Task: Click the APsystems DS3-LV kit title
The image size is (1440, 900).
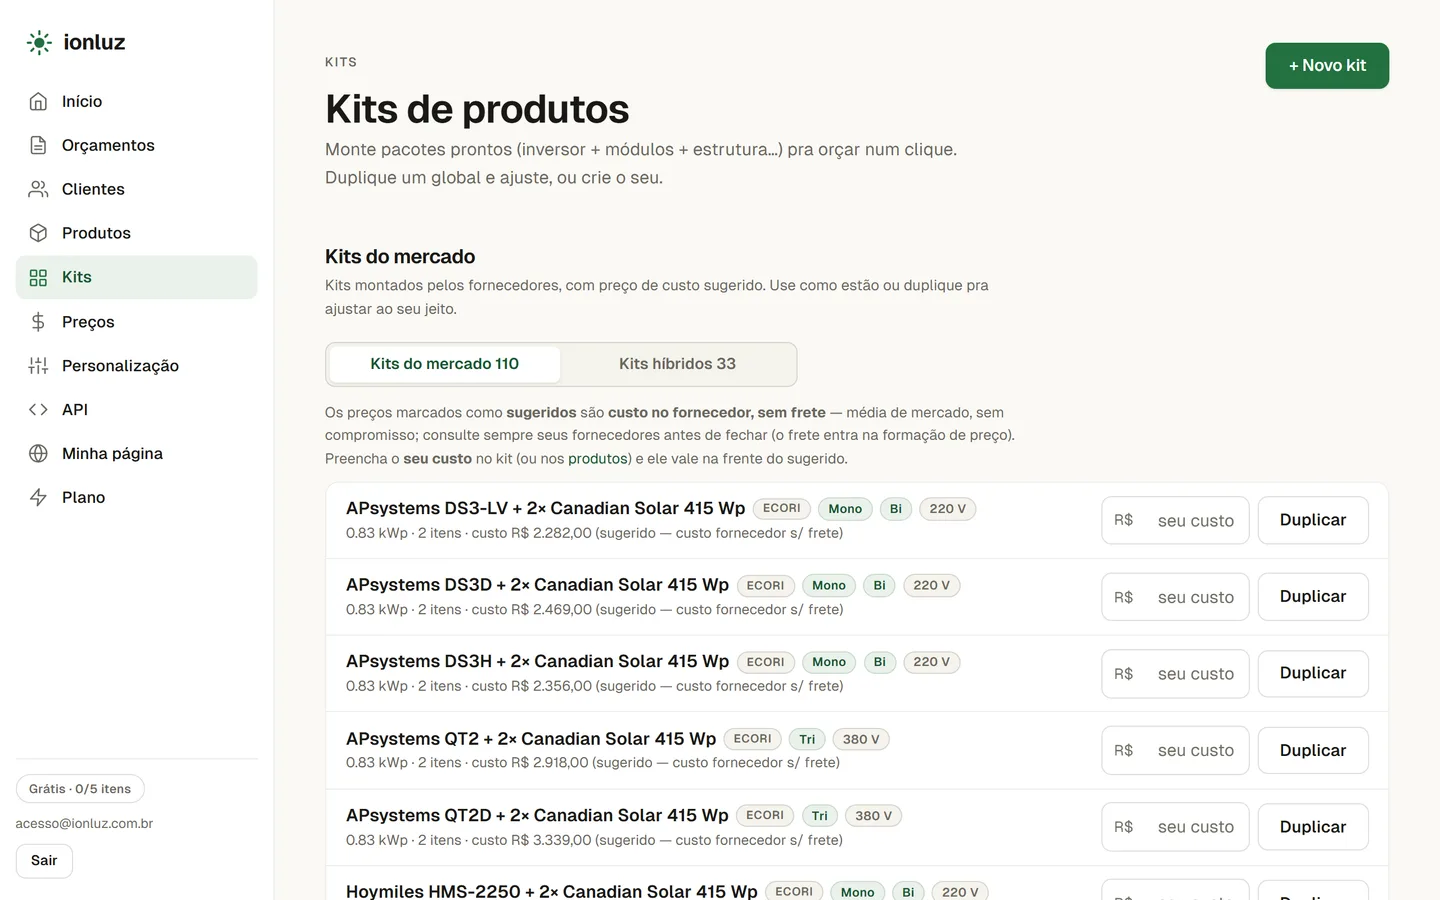Action: click(x=546, y=508)
